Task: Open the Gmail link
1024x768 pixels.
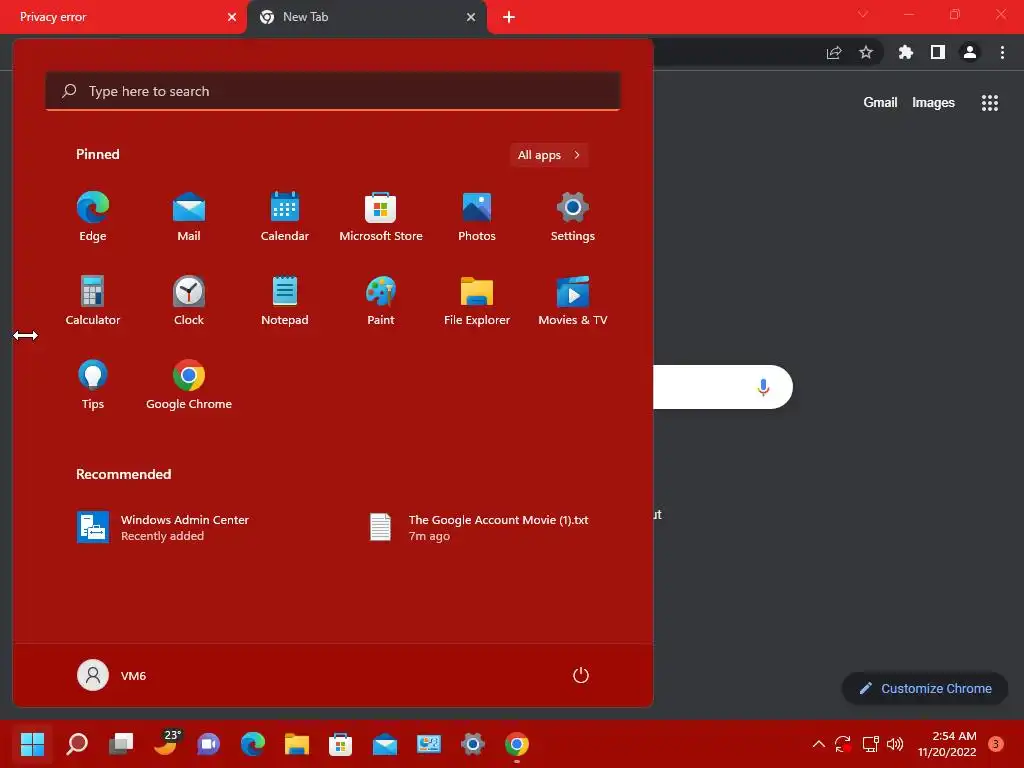Action: point(880,103)
